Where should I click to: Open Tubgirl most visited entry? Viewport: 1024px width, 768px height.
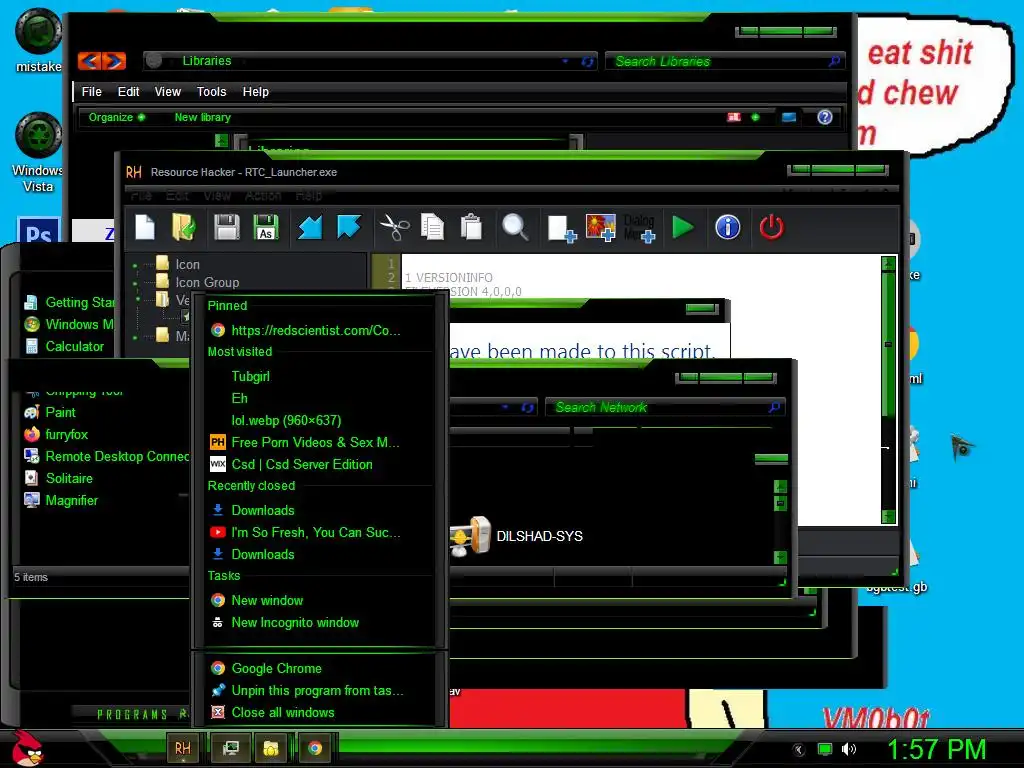[320, 376]
